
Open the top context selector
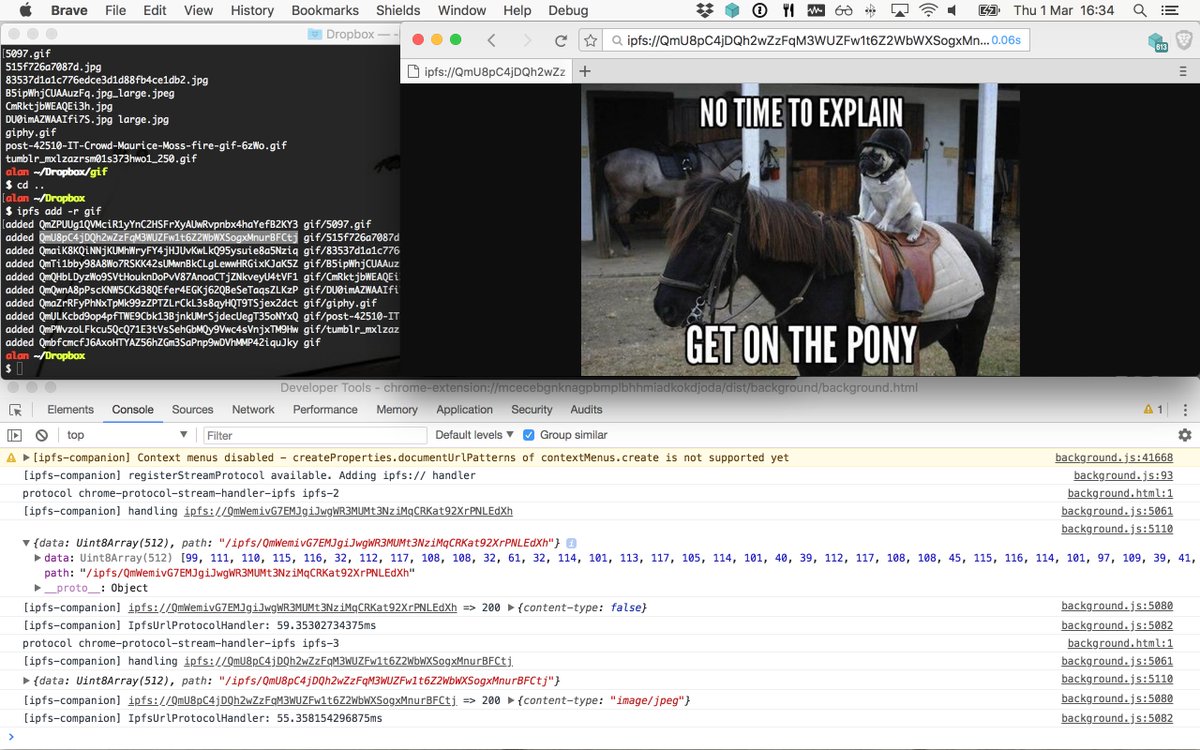click(x=127, y=435)
